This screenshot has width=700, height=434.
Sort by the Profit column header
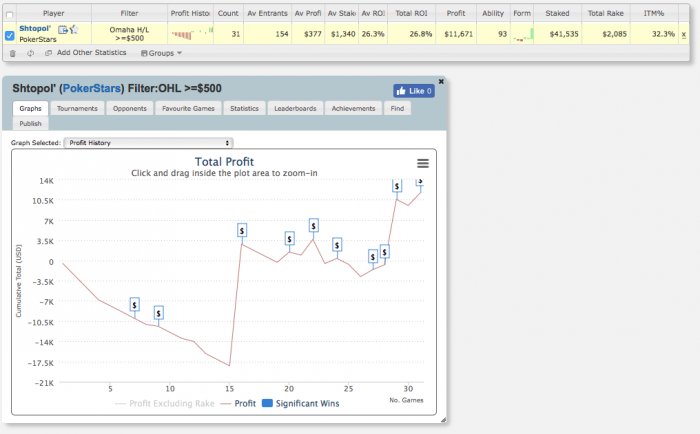pos(456,13)
